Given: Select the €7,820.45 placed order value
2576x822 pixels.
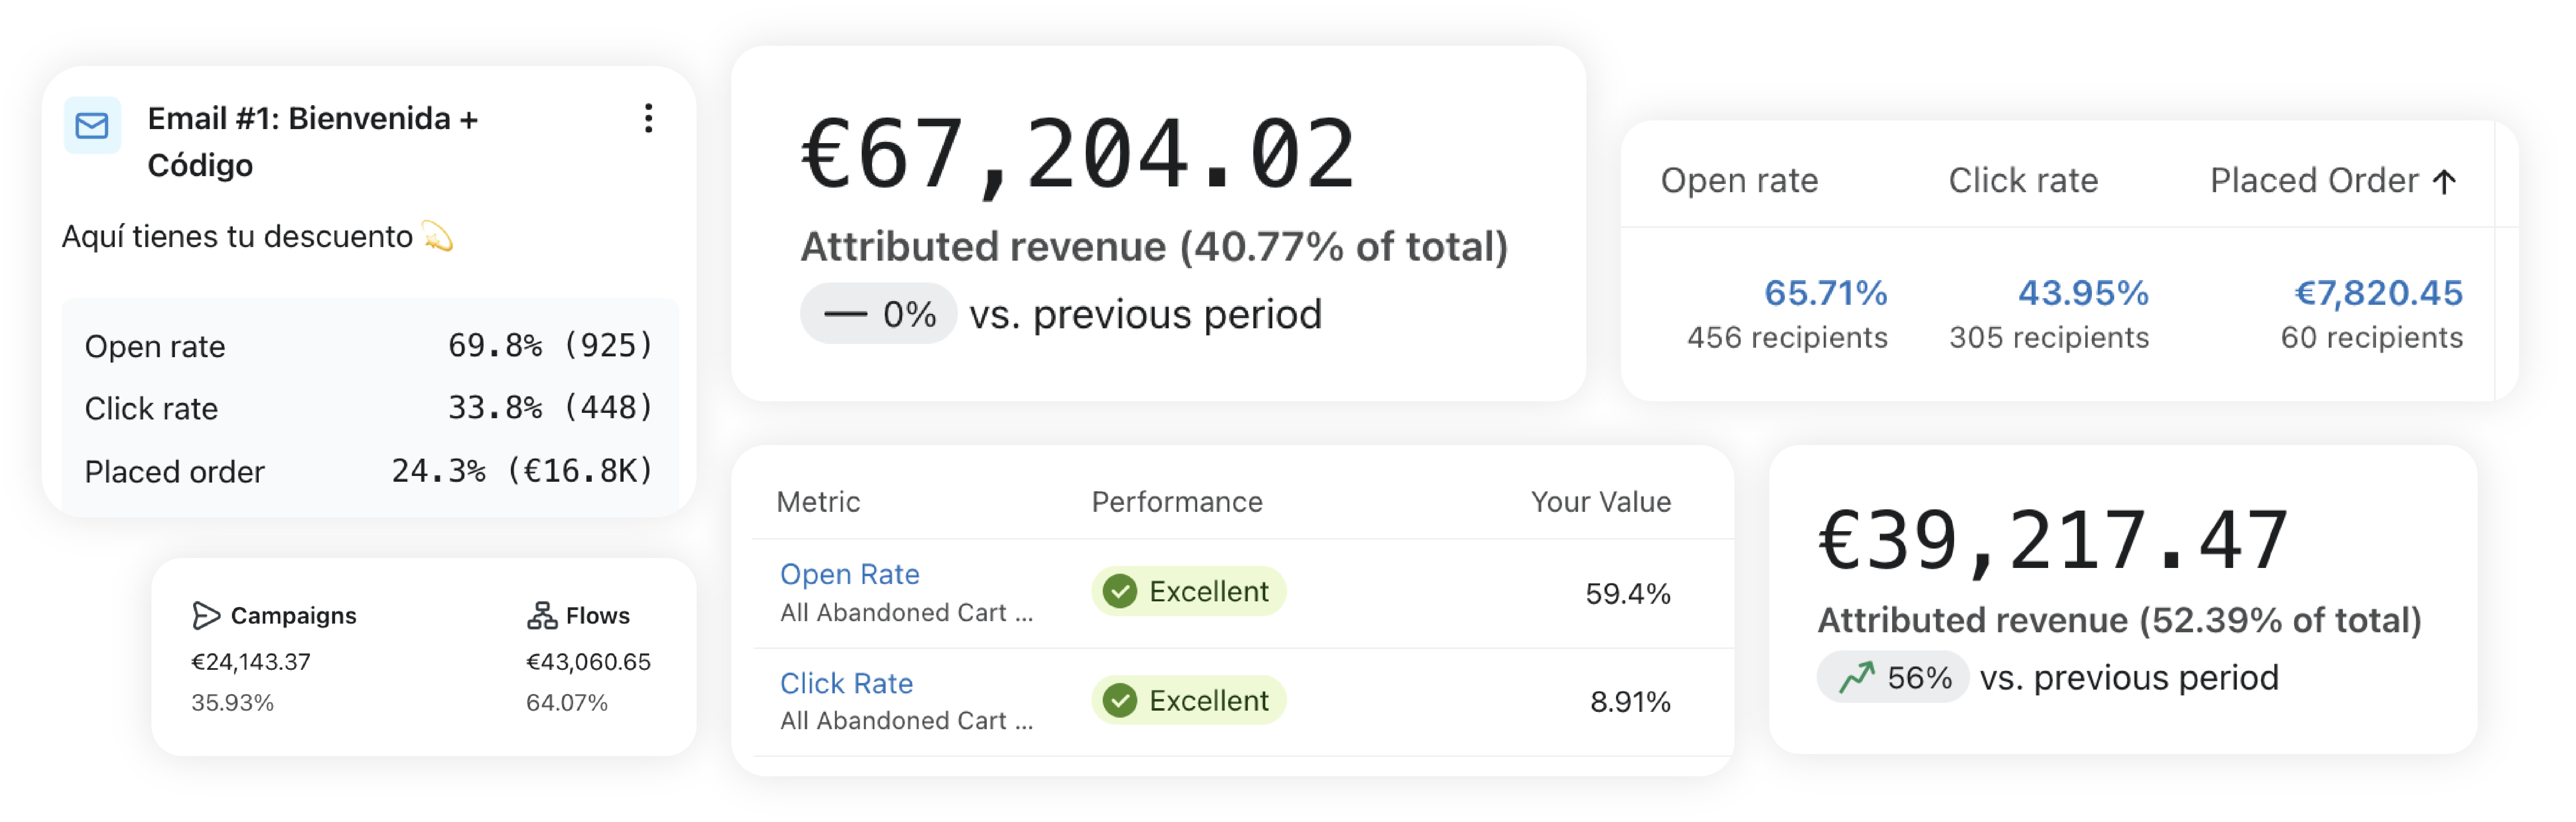Looking at the screenshot, I should [x=2377, y=293].
